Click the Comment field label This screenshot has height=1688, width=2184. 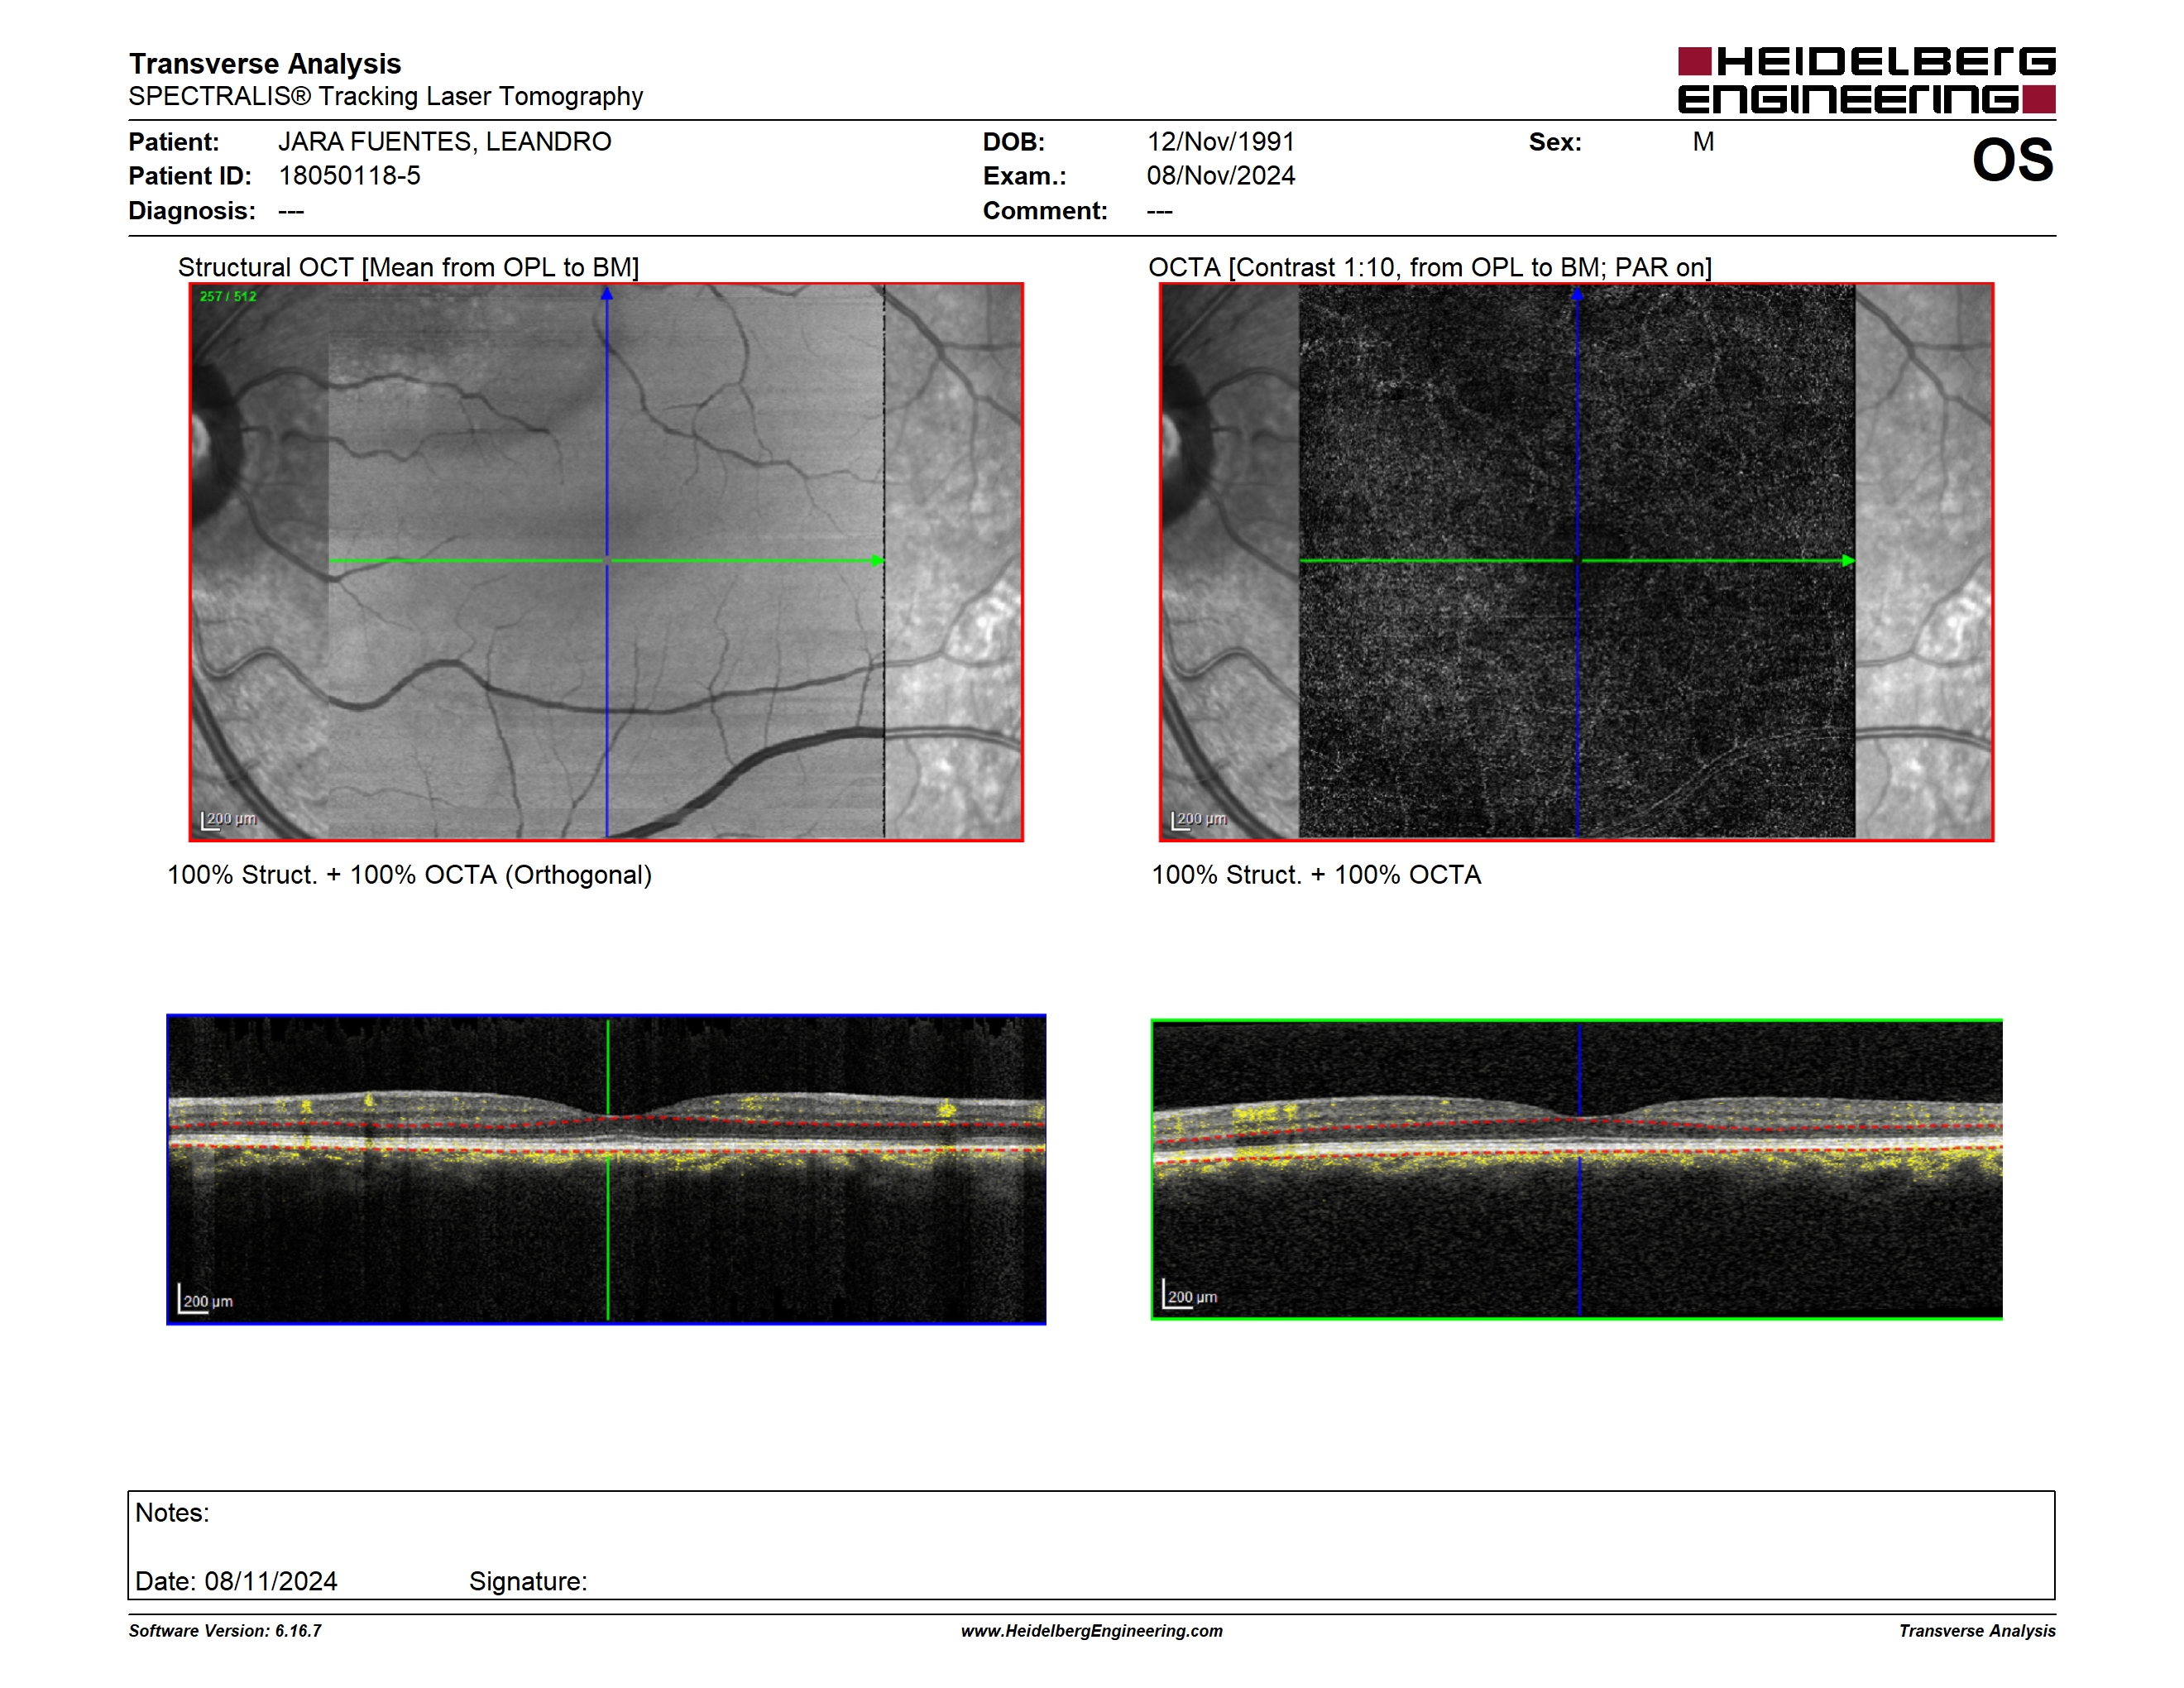[1045, 211]
